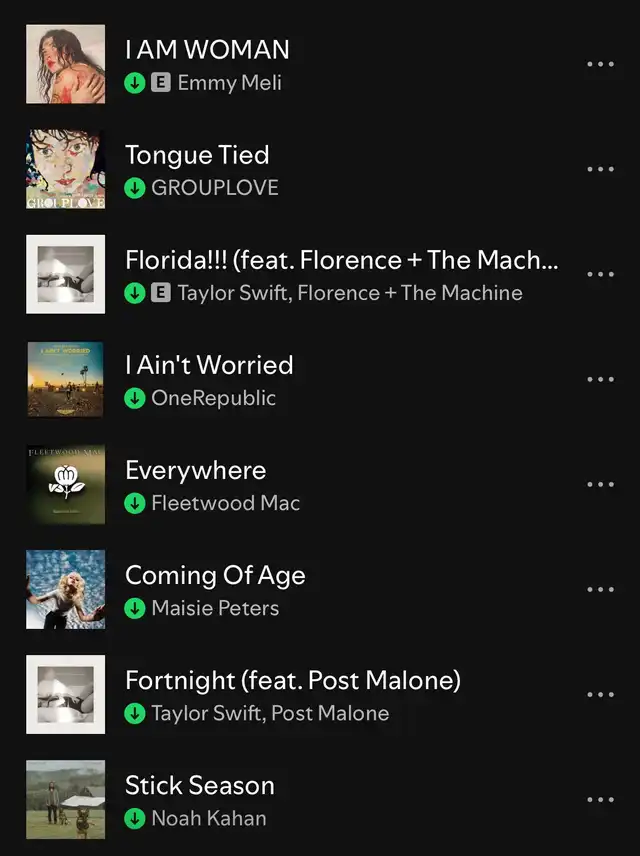
Task: Play the song Tongue Tied
Action: point(320,169)
